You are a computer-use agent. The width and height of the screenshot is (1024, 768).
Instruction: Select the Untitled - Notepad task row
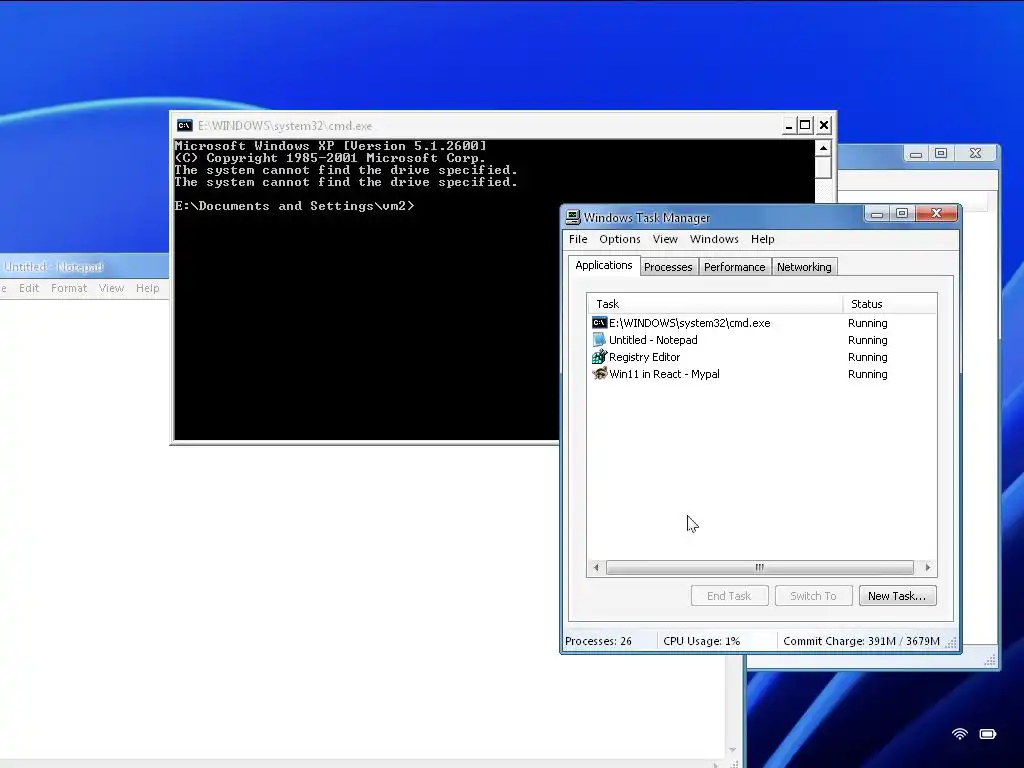pyautogui.click(x=761, y=340)
